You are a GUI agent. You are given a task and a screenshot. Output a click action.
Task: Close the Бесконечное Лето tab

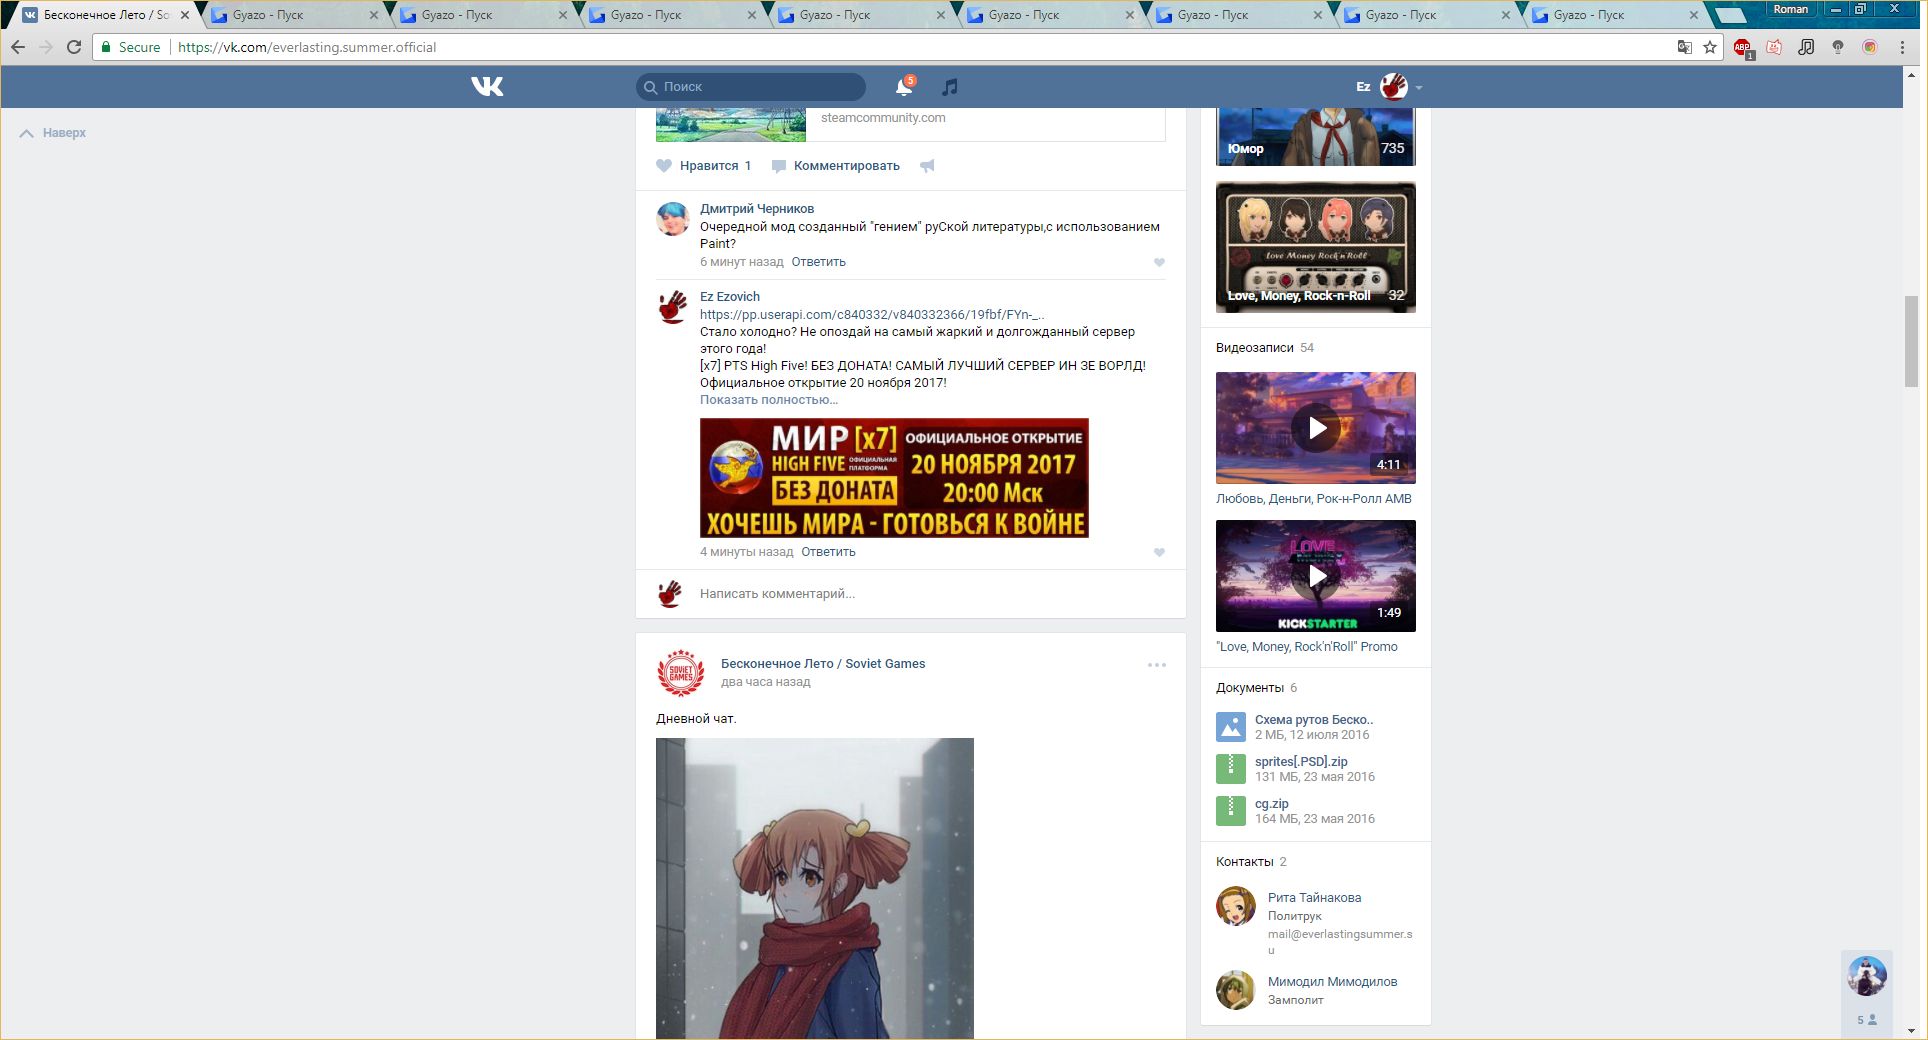[185, 15]
